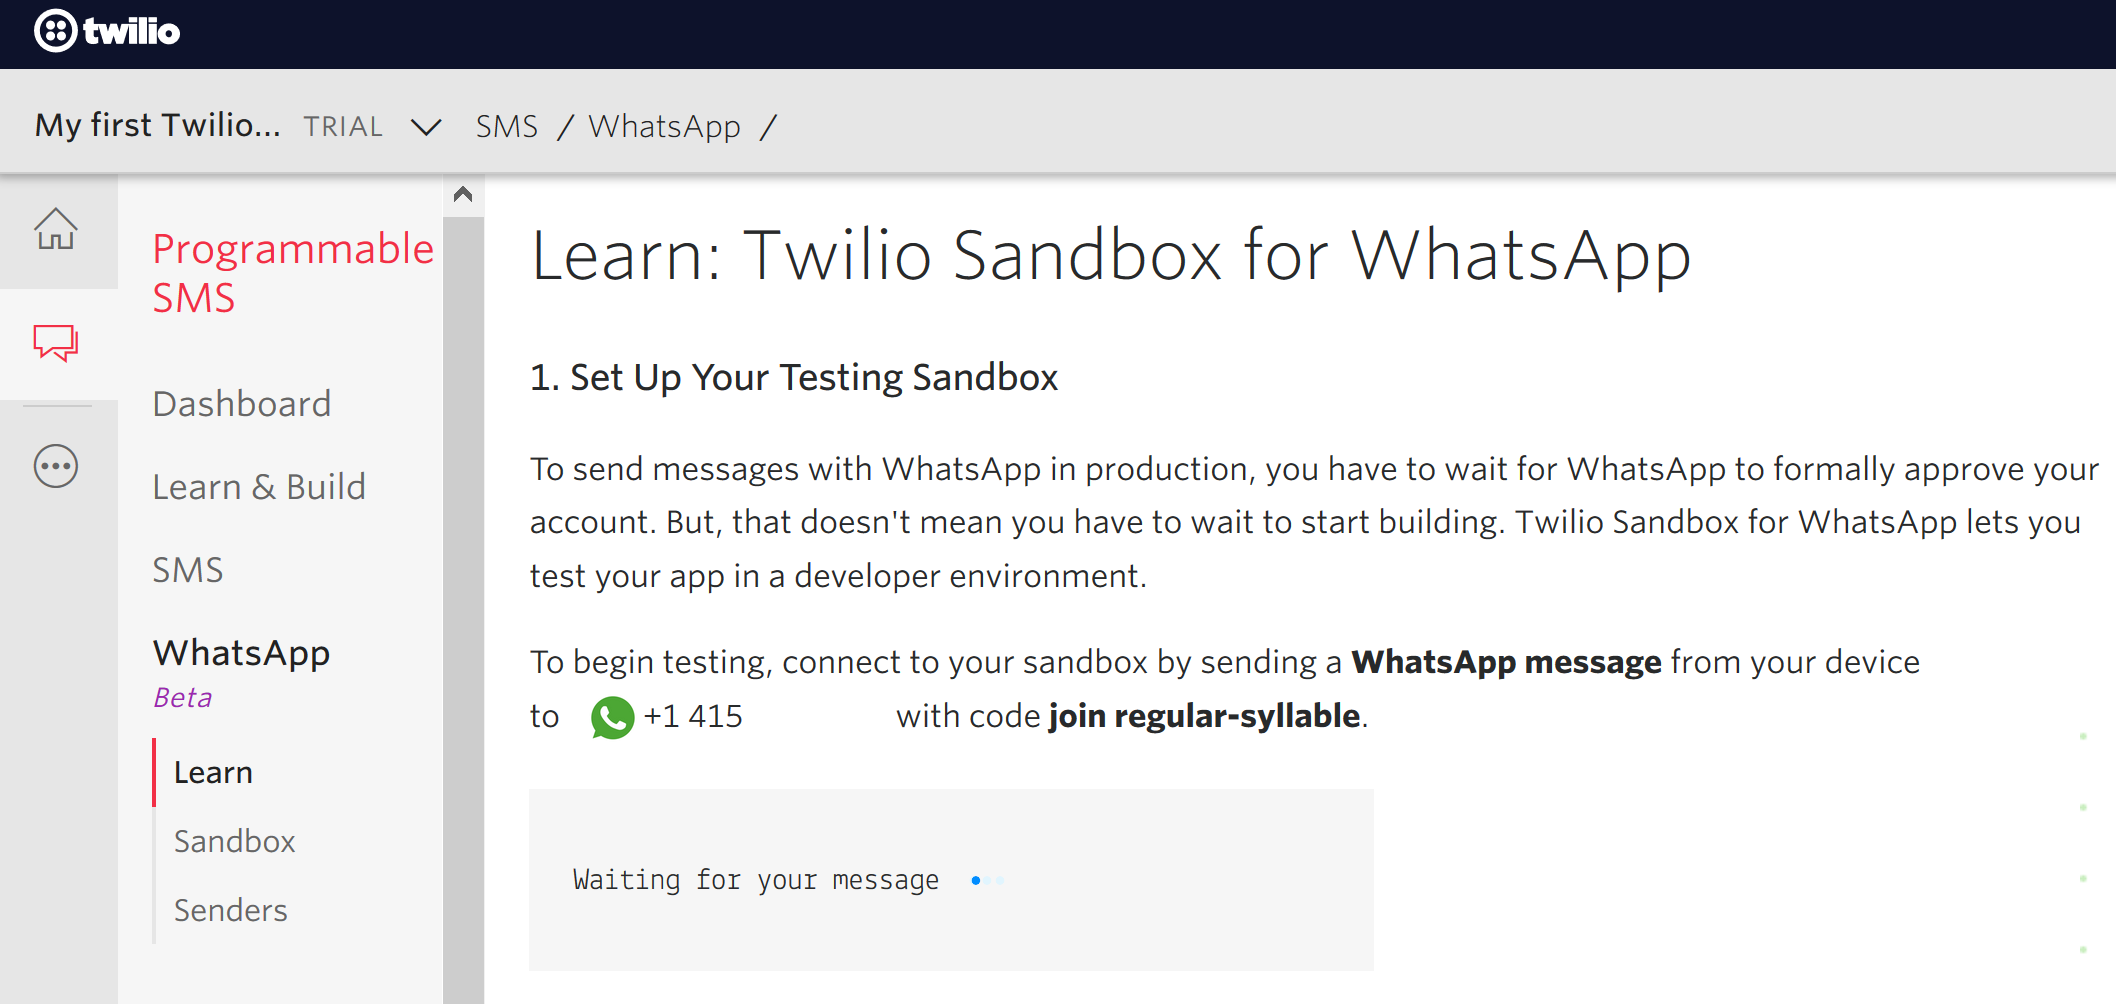Select Learn & Build sidebar item
Viewport: 2116px width, 1004px height.
click(259, 487)
